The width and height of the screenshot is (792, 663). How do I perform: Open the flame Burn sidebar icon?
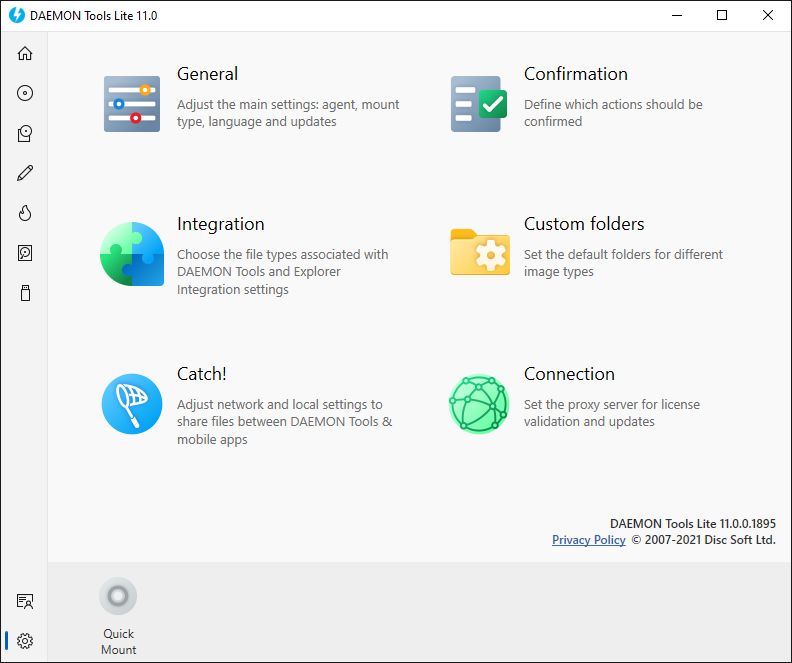[25, 213]
